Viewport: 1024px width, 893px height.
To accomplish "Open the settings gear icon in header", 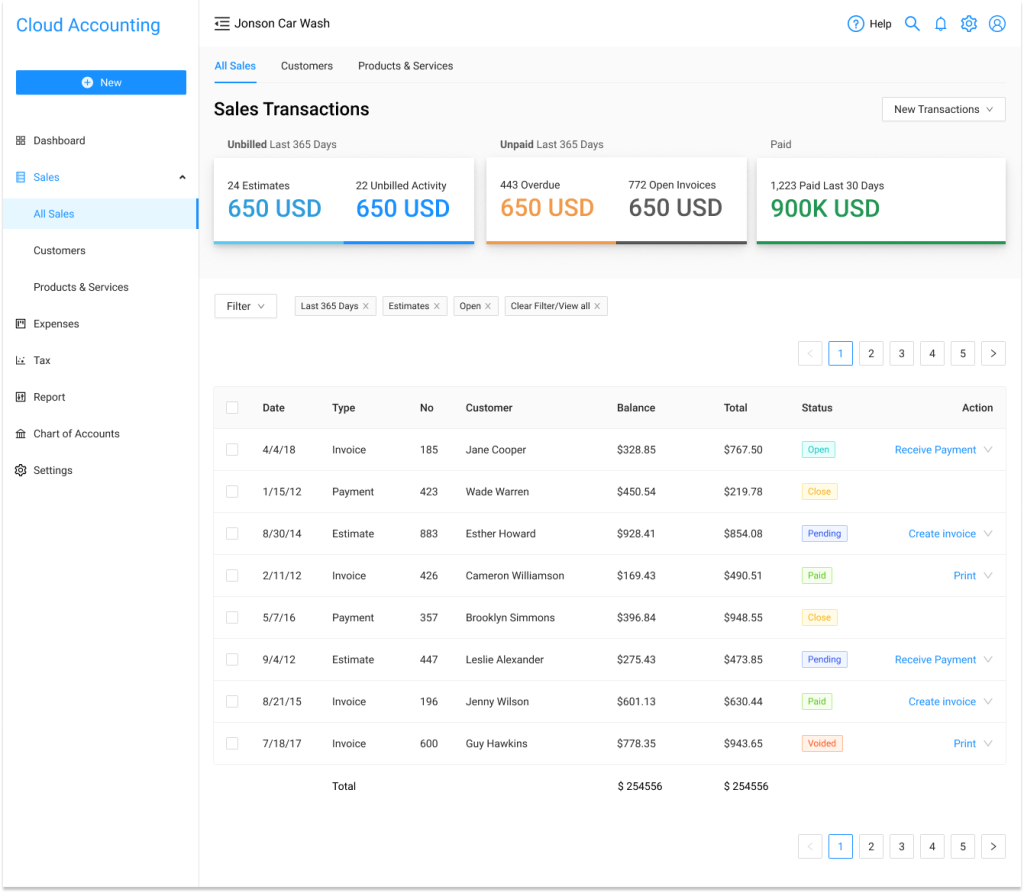I will [968, 24].
